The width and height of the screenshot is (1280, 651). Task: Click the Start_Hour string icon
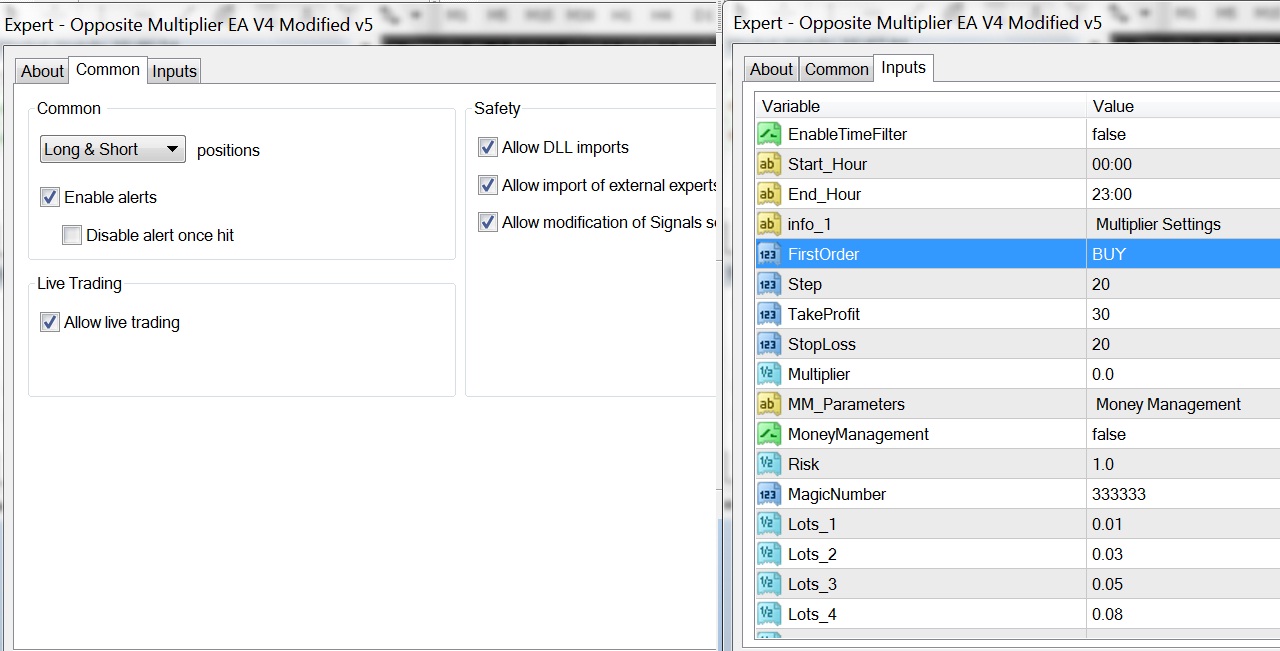pos(768,164)
